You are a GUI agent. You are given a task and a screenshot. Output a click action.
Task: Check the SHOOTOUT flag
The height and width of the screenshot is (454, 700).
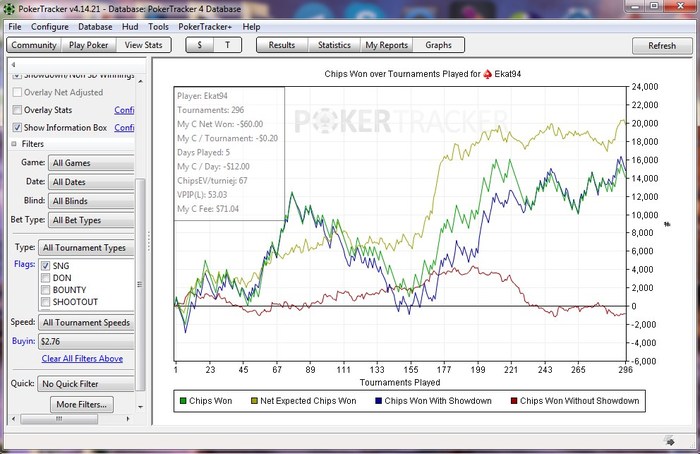click(45, 302)
